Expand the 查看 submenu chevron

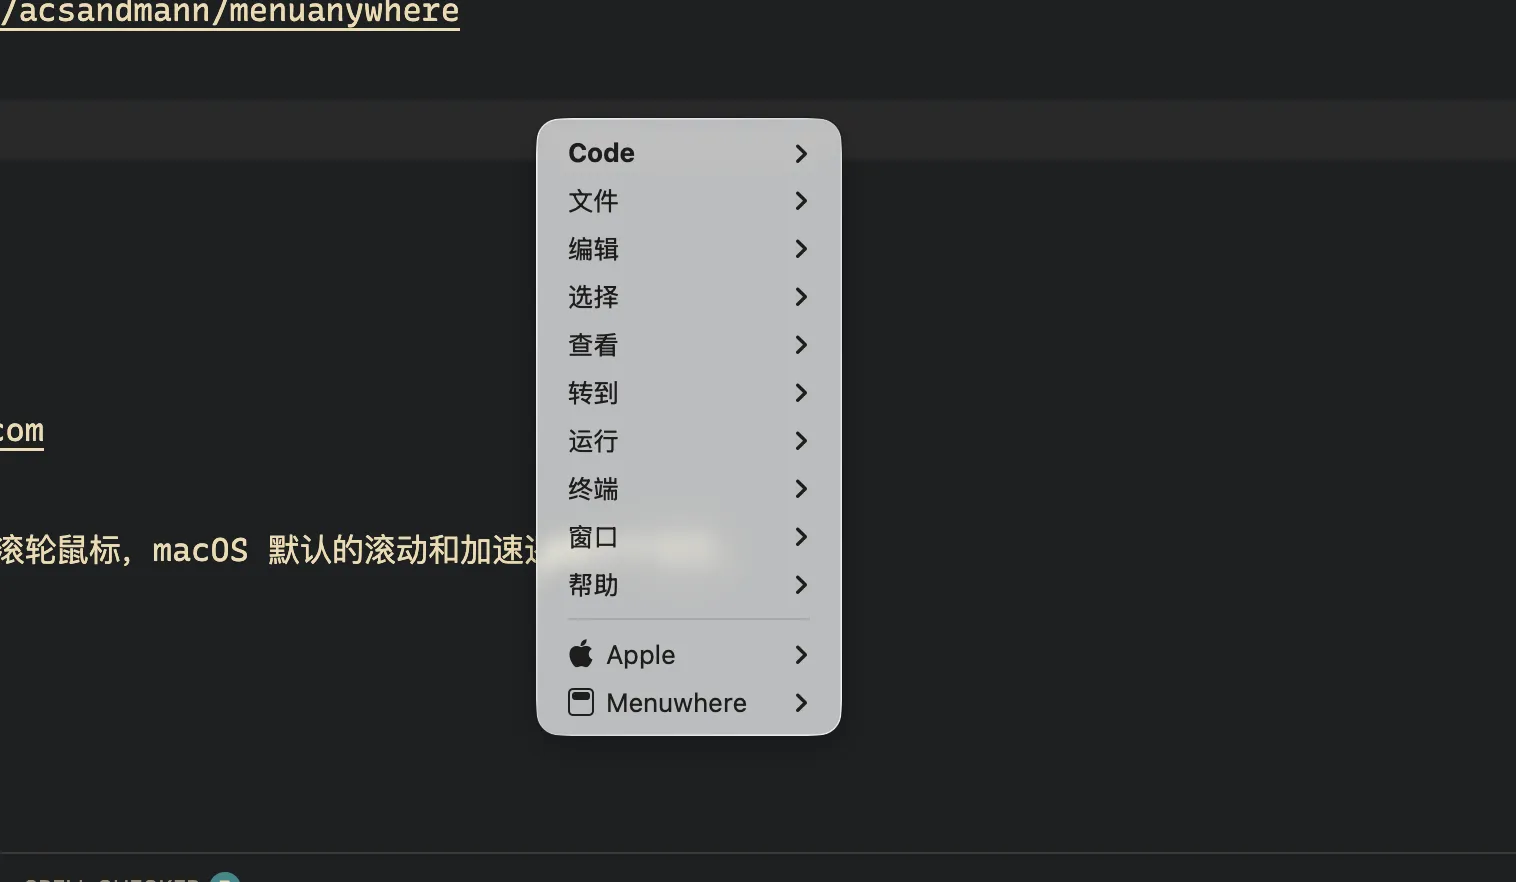(801, 345)
